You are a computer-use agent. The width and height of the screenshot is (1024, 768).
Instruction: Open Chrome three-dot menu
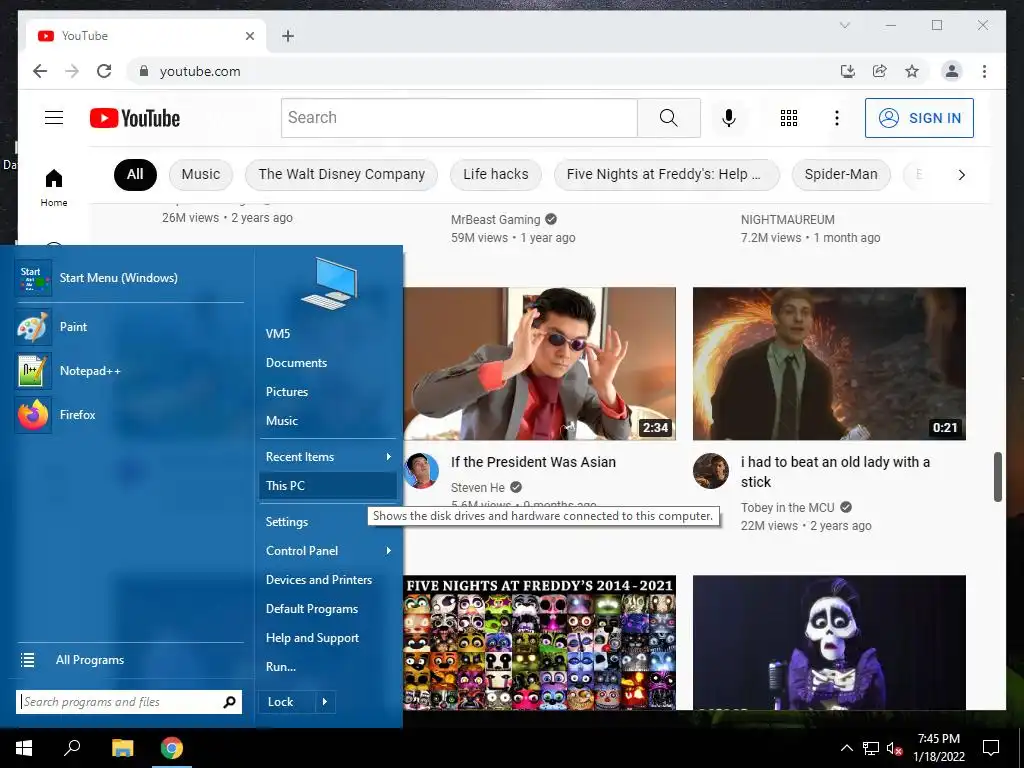coord(984,71)
